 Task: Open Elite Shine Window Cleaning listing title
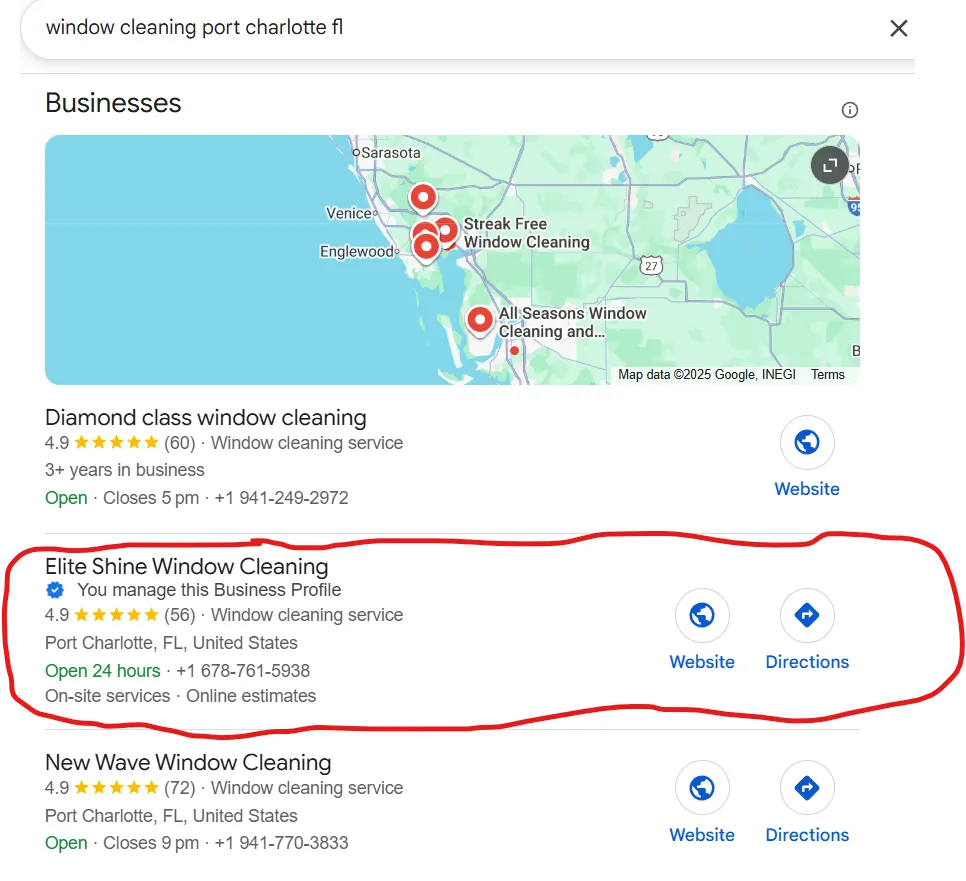coord(187,566)
